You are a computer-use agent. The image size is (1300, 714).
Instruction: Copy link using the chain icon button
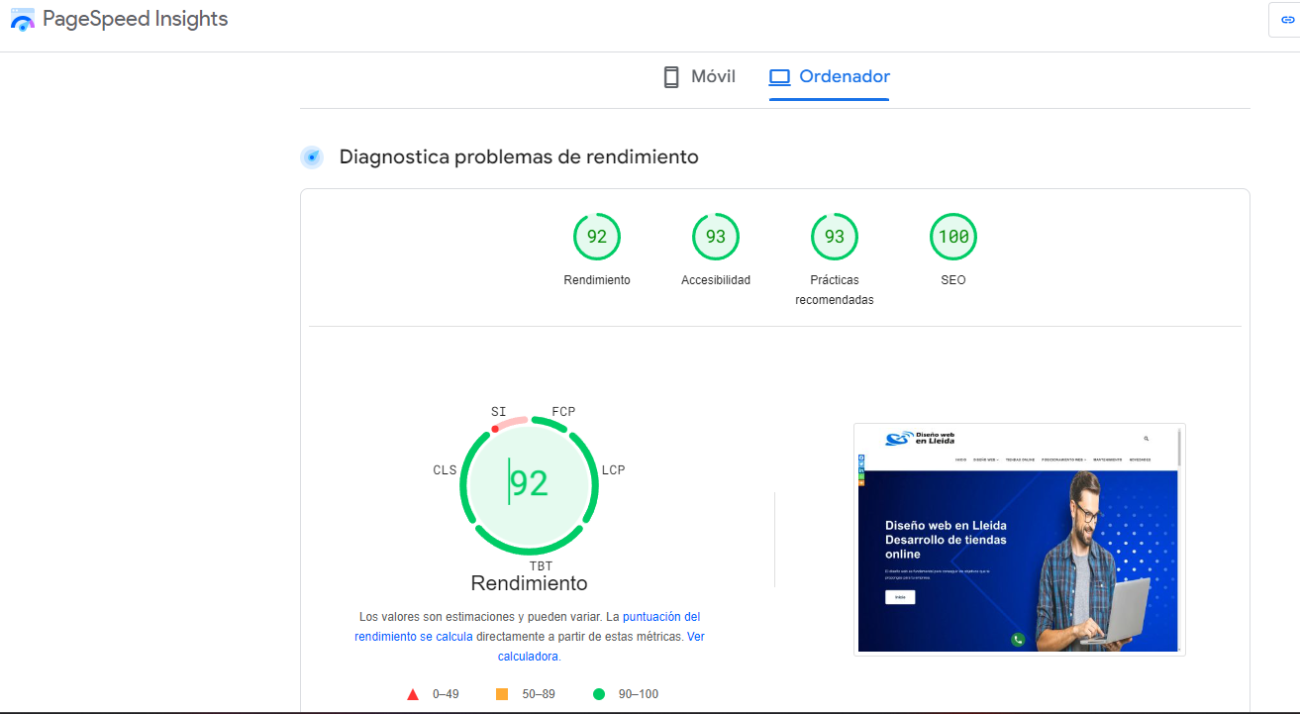[x=1287, y=20]
